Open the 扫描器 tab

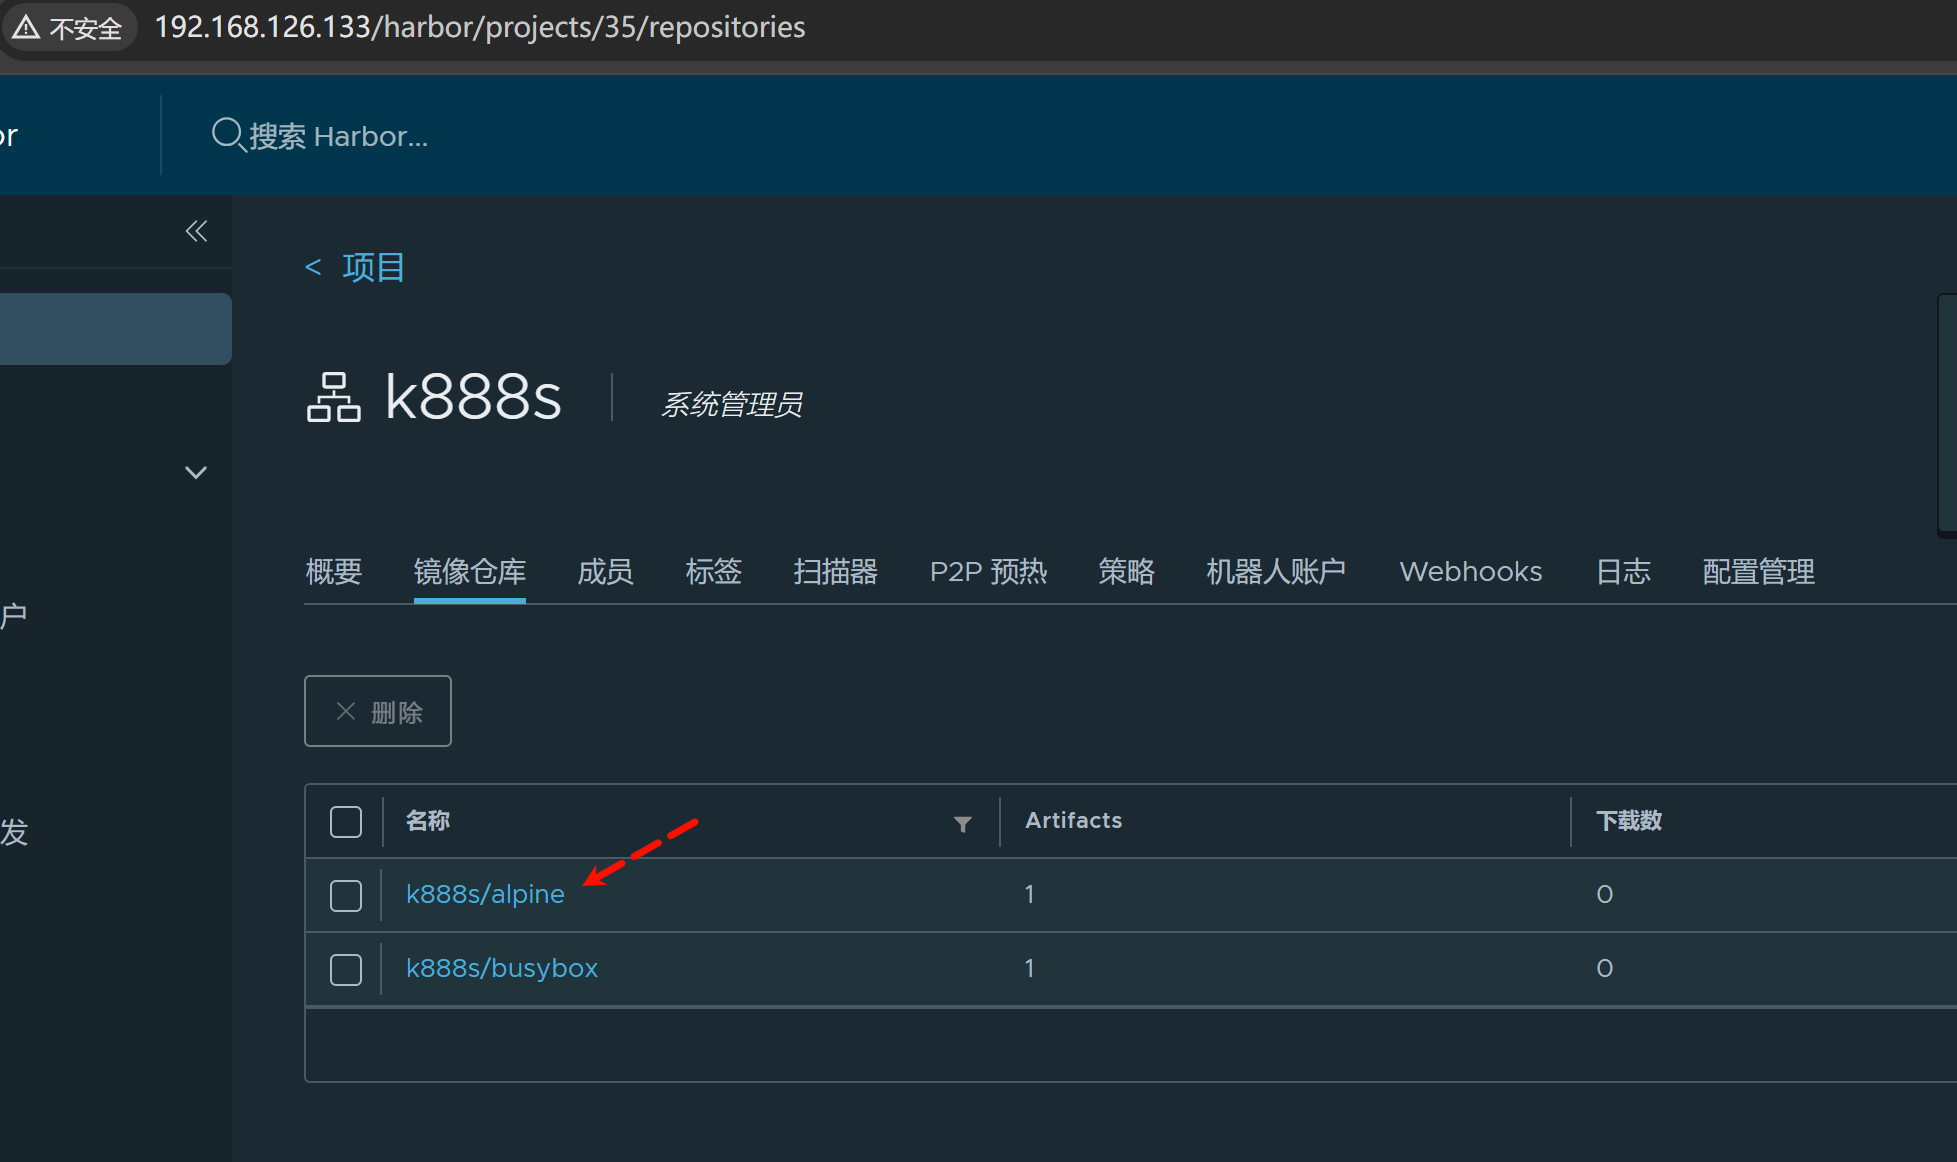tap(835, 572)
